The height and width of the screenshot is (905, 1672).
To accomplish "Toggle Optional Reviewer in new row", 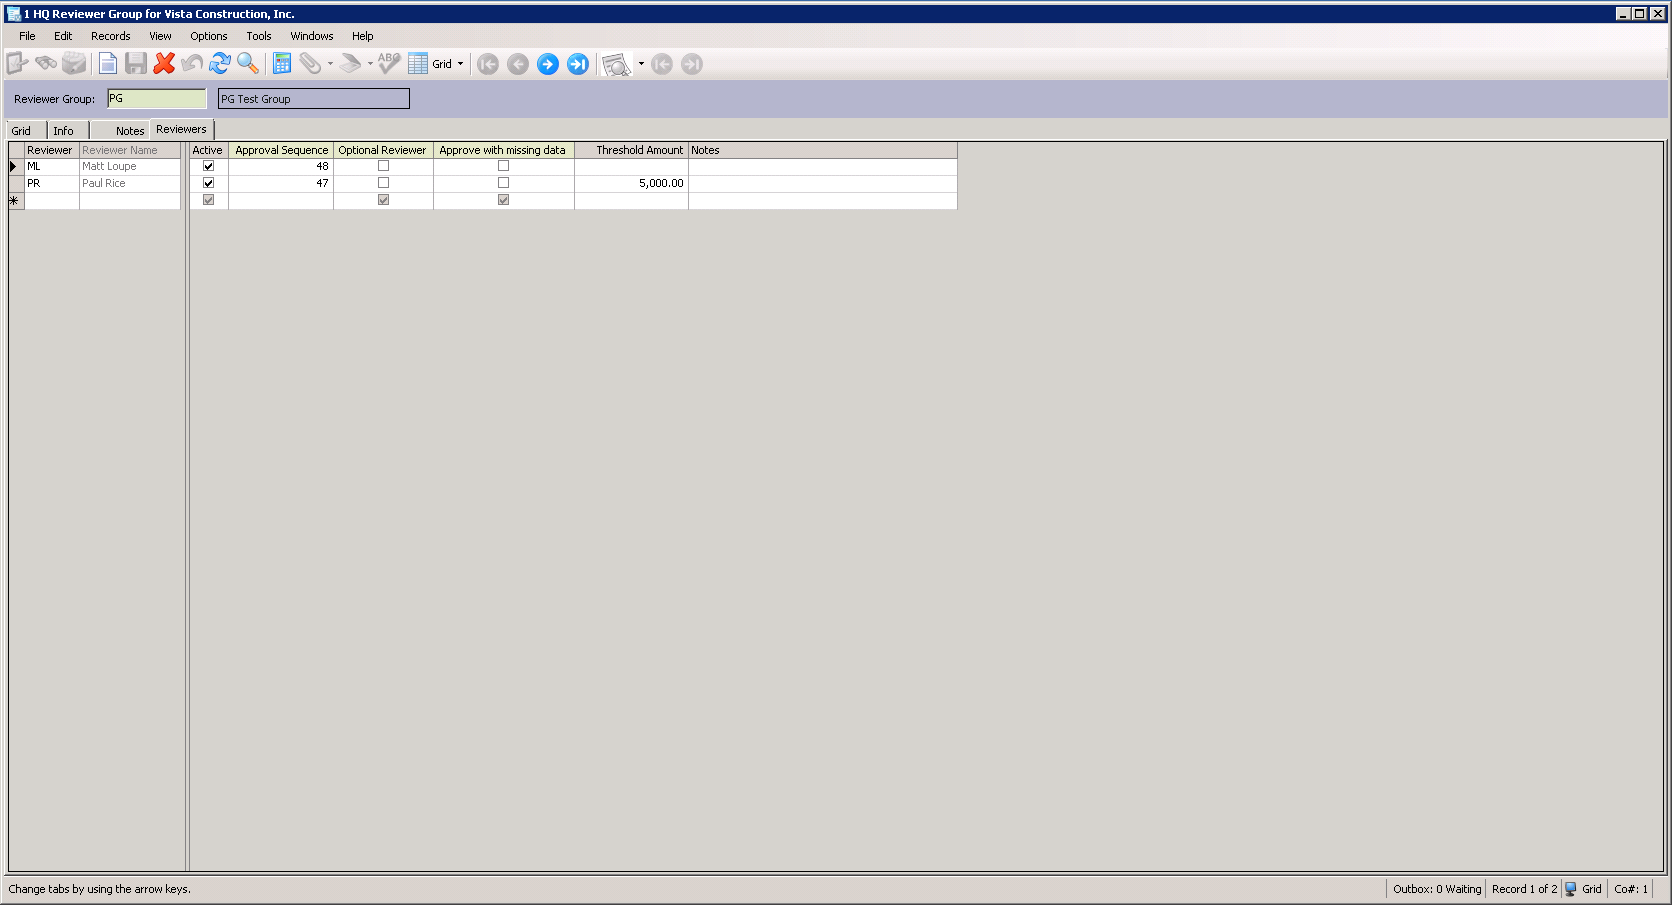I will click(x=383, y=200).
